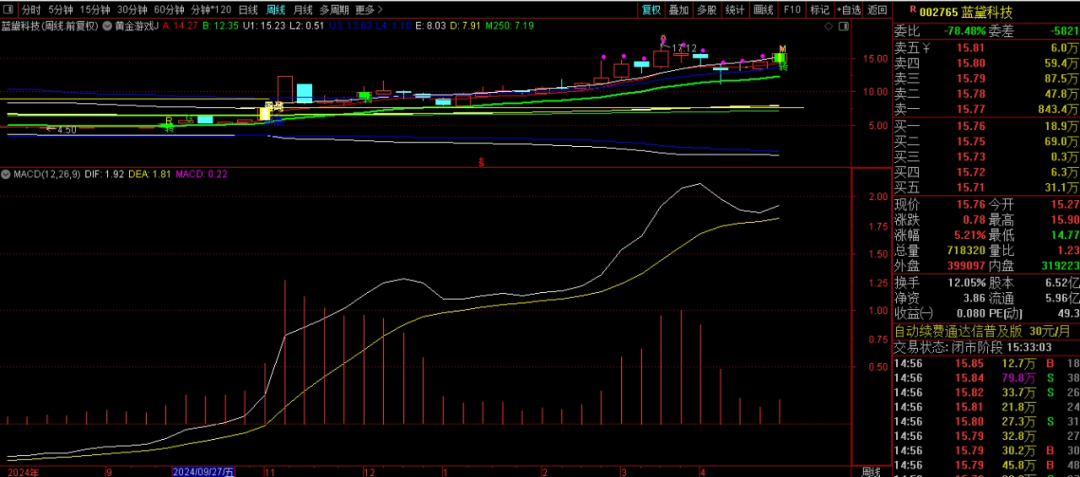The width and height of the screenshot is (1080, 477).
Task: Click the 2024/09/27 date marker on the timeline
Action: [203, 471]
